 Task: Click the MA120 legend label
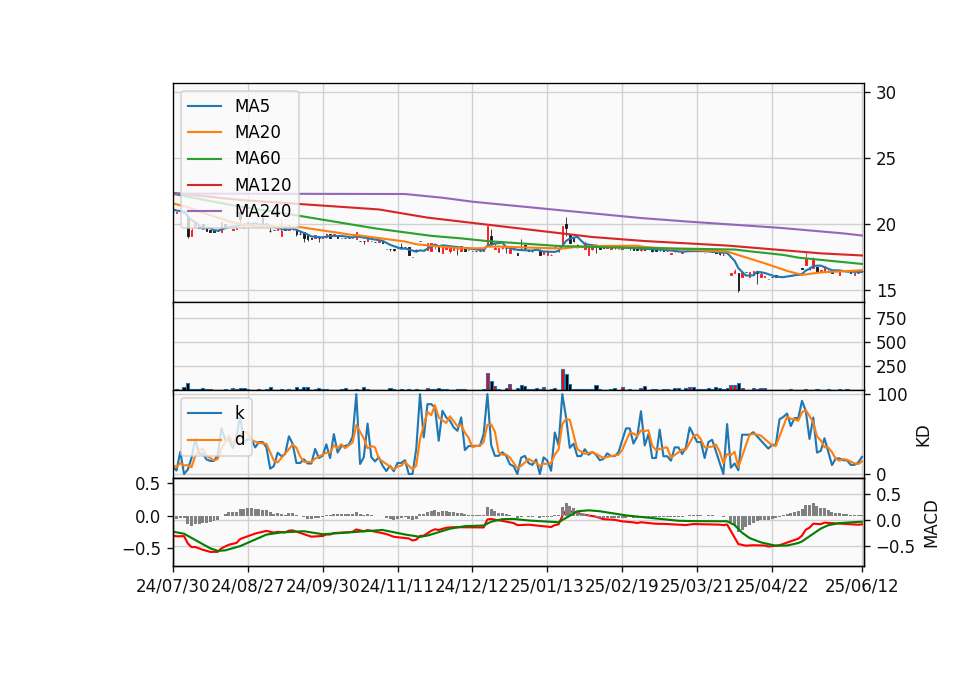coord(263,185)
